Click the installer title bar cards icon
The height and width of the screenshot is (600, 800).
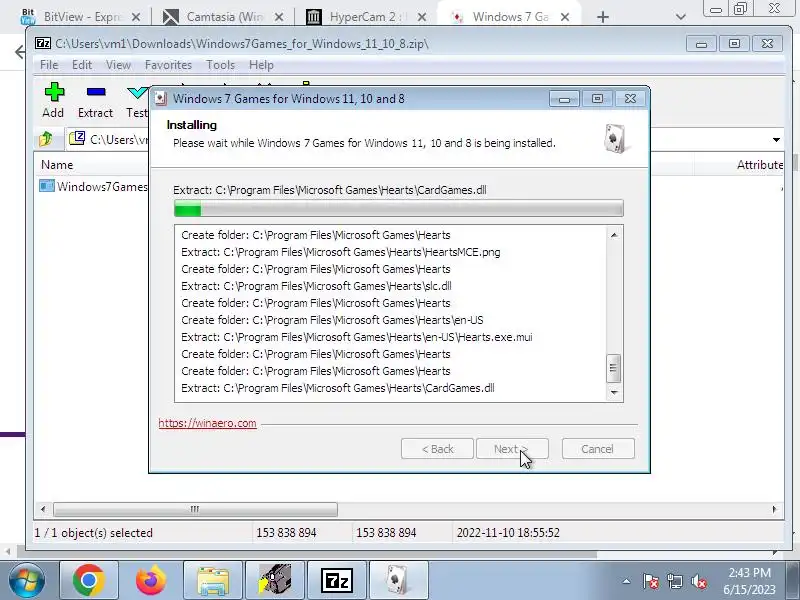click(x=161, y=98)
